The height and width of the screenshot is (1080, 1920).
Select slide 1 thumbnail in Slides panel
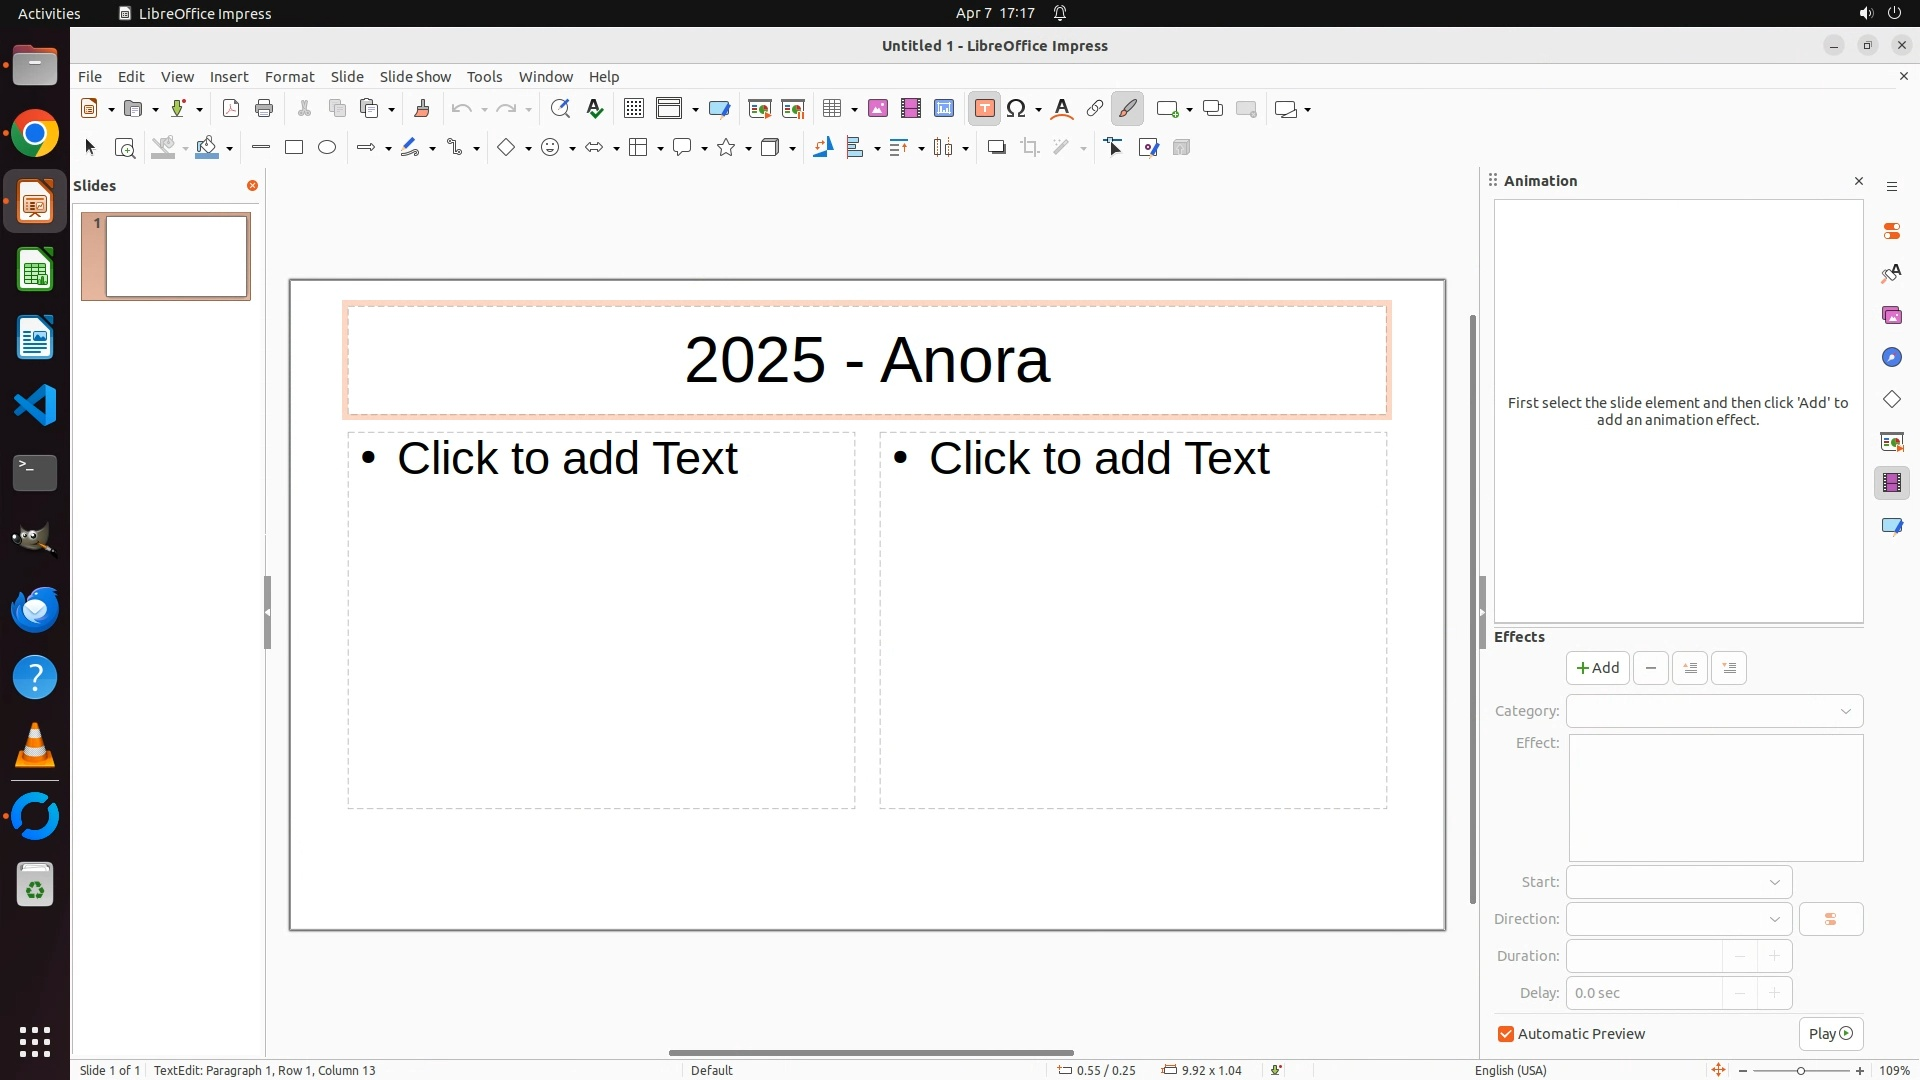point(177,257)
